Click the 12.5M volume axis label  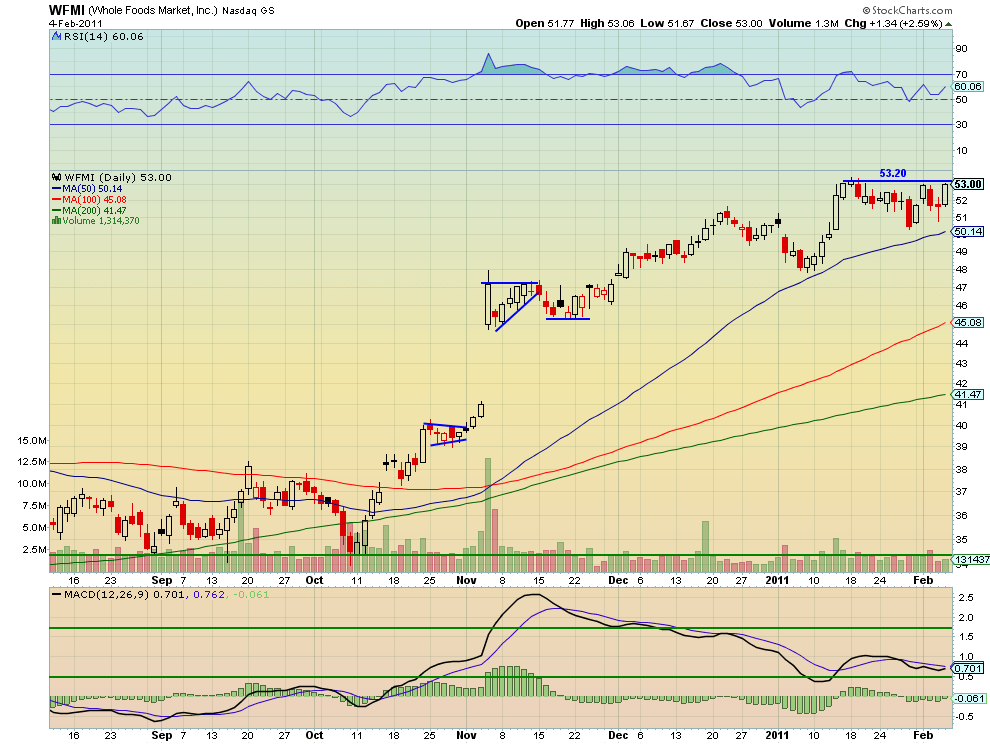tap(32, 462)
